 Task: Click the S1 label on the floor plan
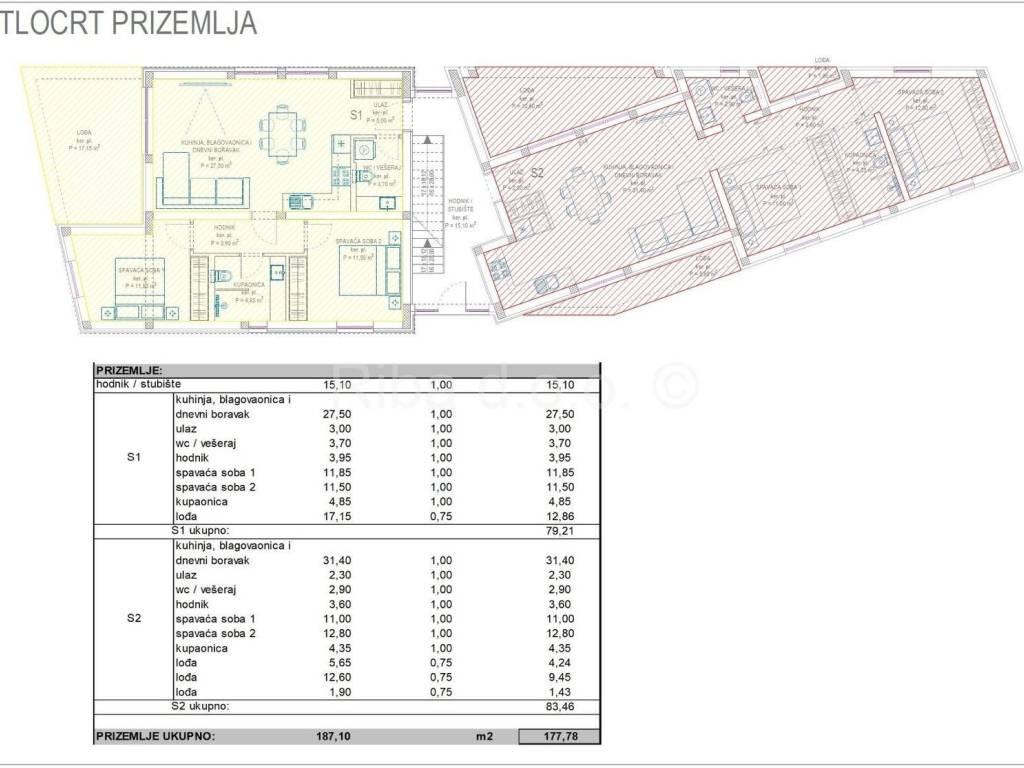click(x=356, y=116)
